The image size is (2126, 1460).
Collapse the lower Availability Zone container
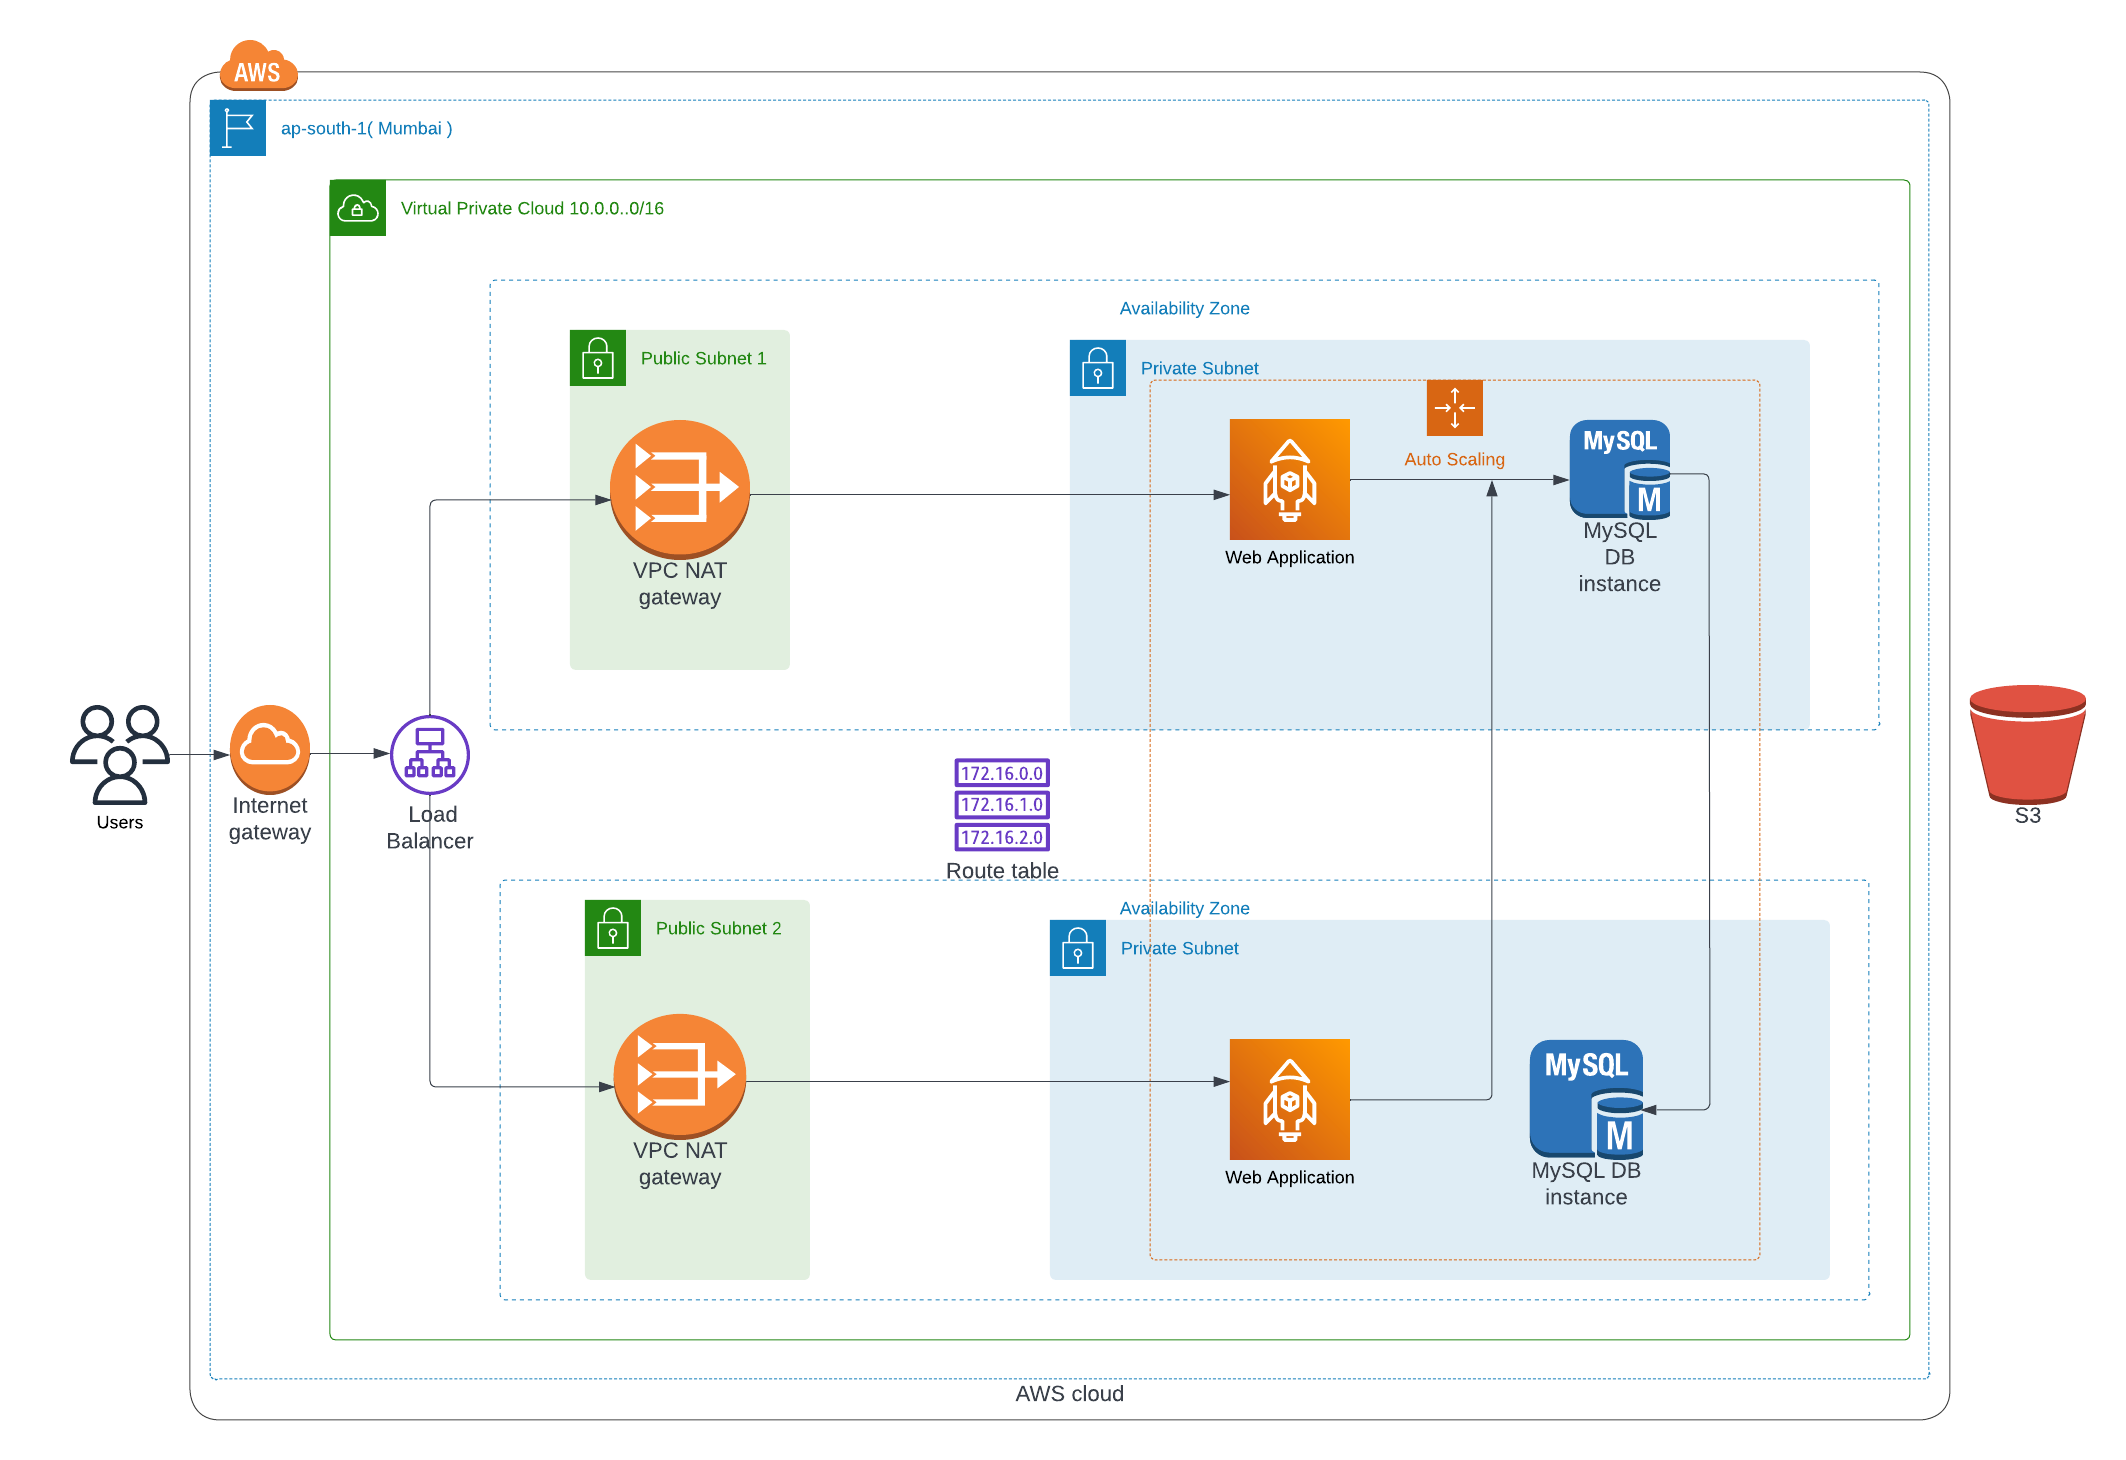1185,908
